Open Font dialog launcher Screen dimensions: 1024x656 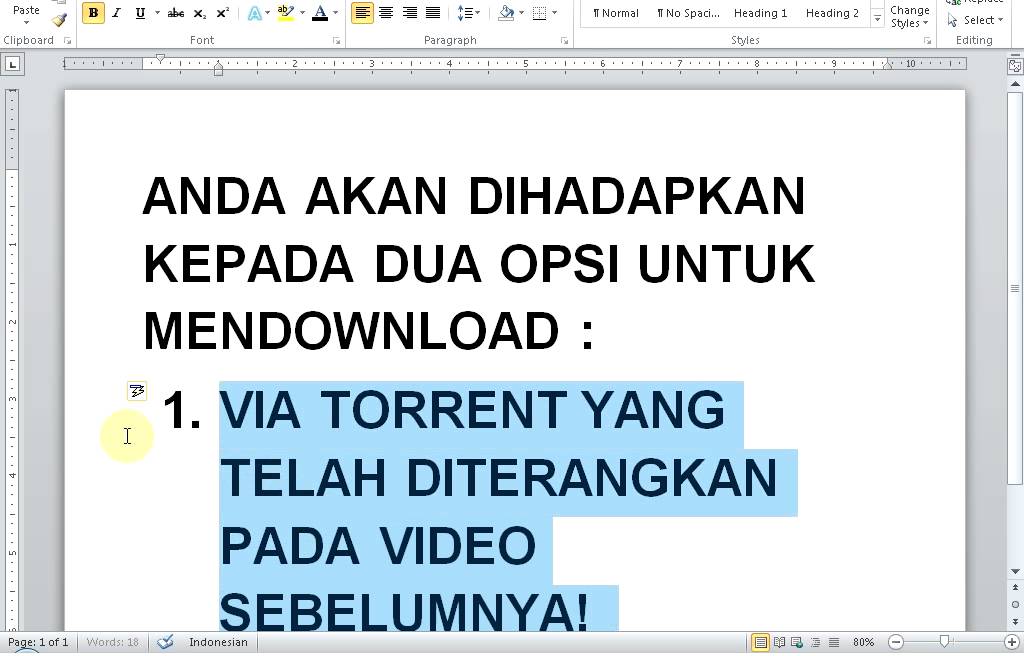(336, 41)
